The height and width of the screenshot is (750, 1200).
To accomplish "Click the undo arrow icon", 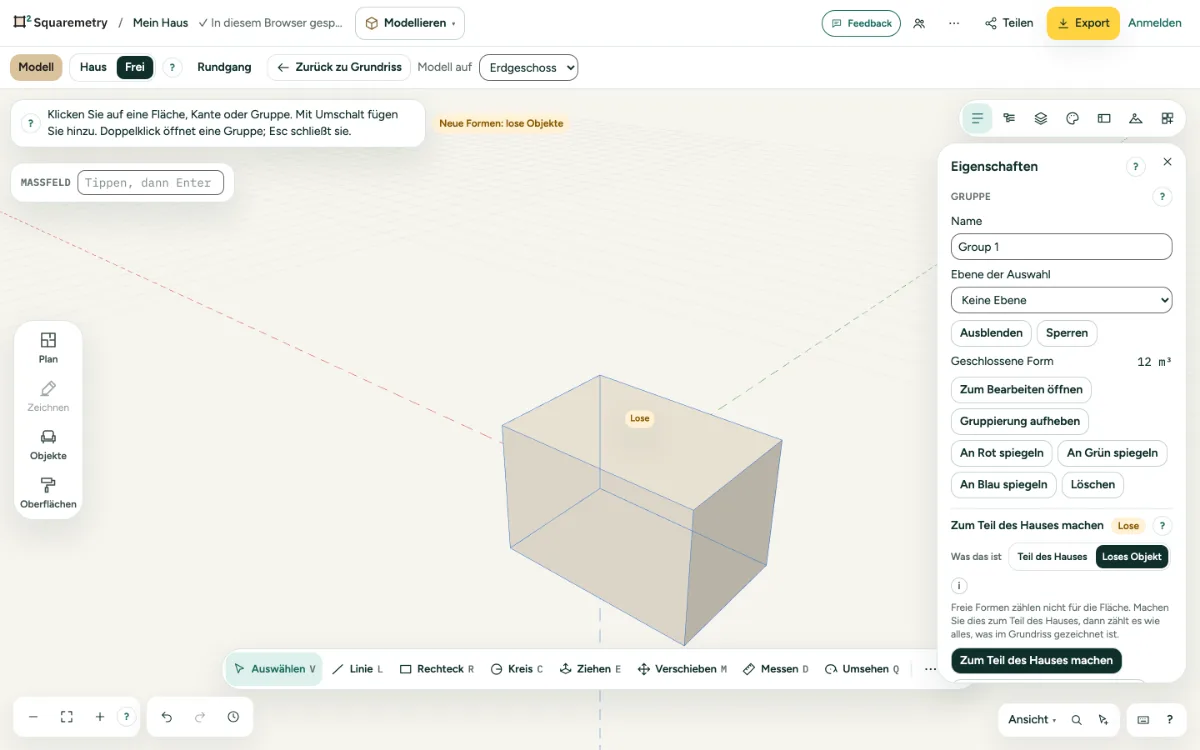I will click(x=167, y=717).
